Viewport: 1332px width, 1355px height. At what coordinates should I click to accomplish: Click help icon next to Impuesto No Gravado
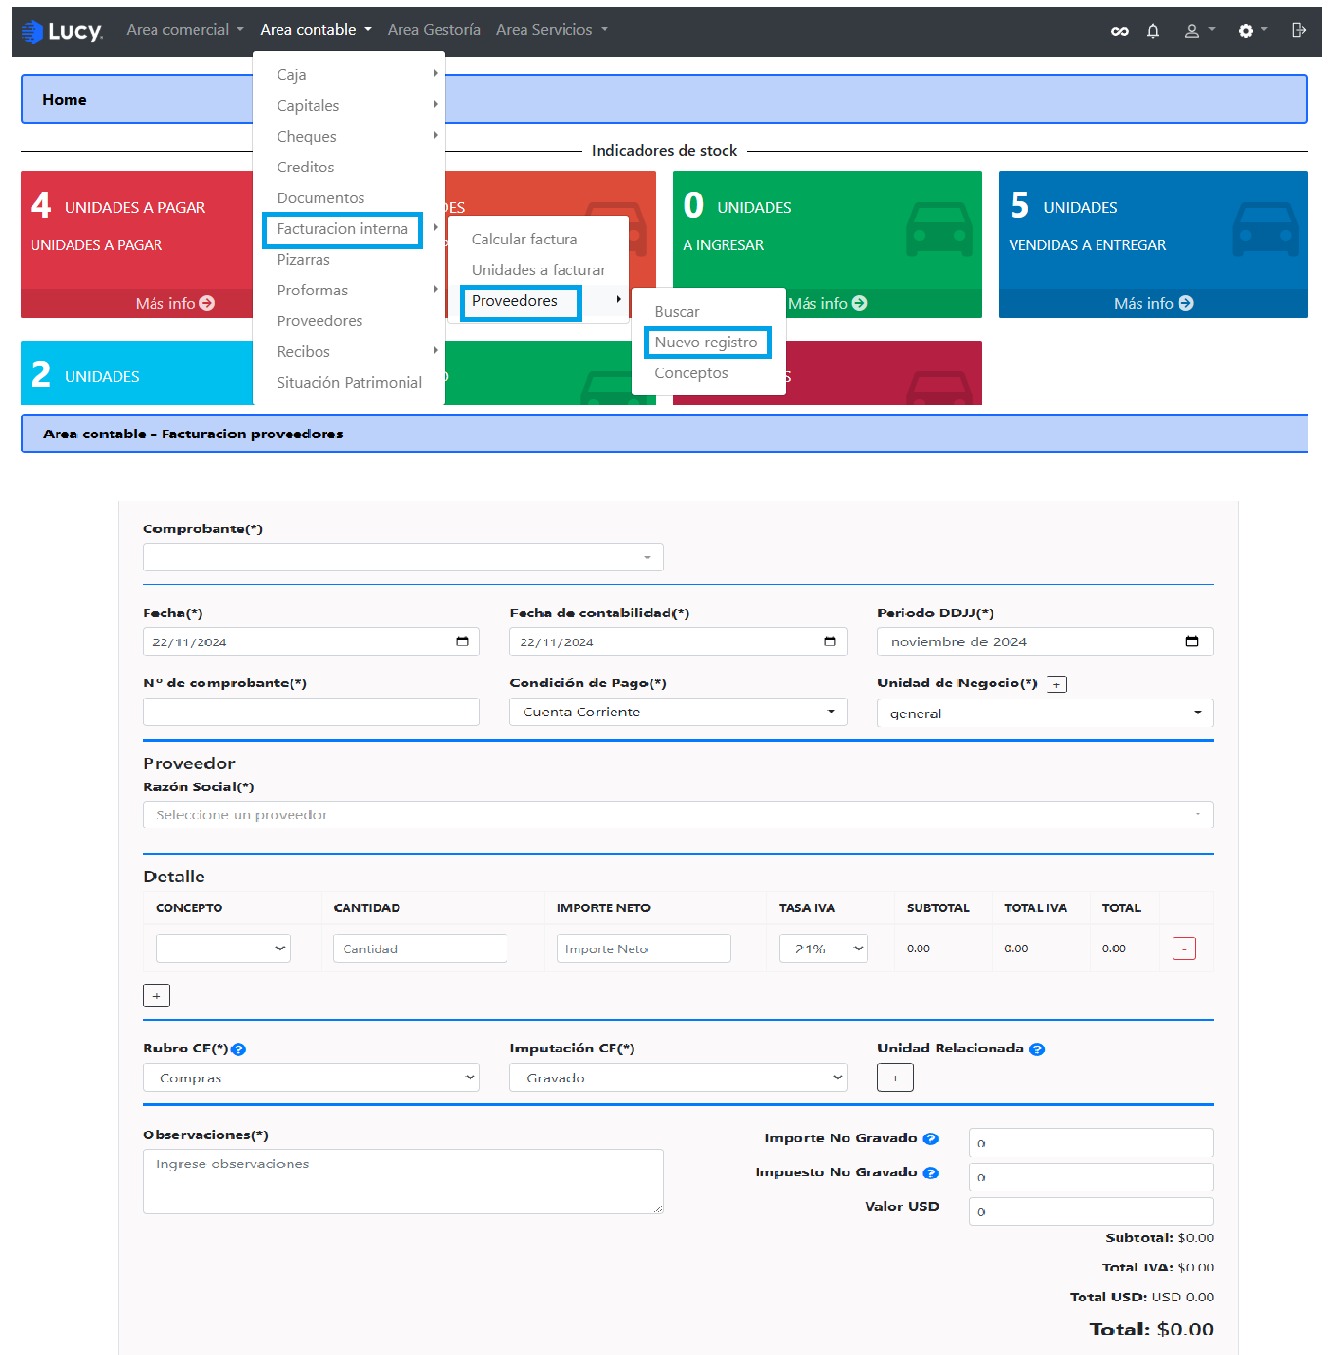tap(930, 1173)
